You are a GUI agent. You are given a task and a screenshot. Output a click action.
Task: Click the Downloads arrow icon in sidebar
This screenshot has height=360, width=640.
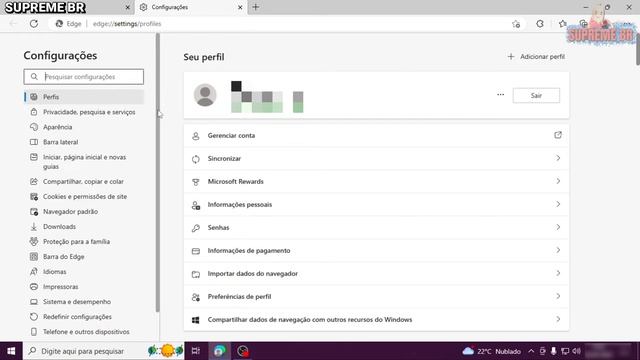coord(34,227)
